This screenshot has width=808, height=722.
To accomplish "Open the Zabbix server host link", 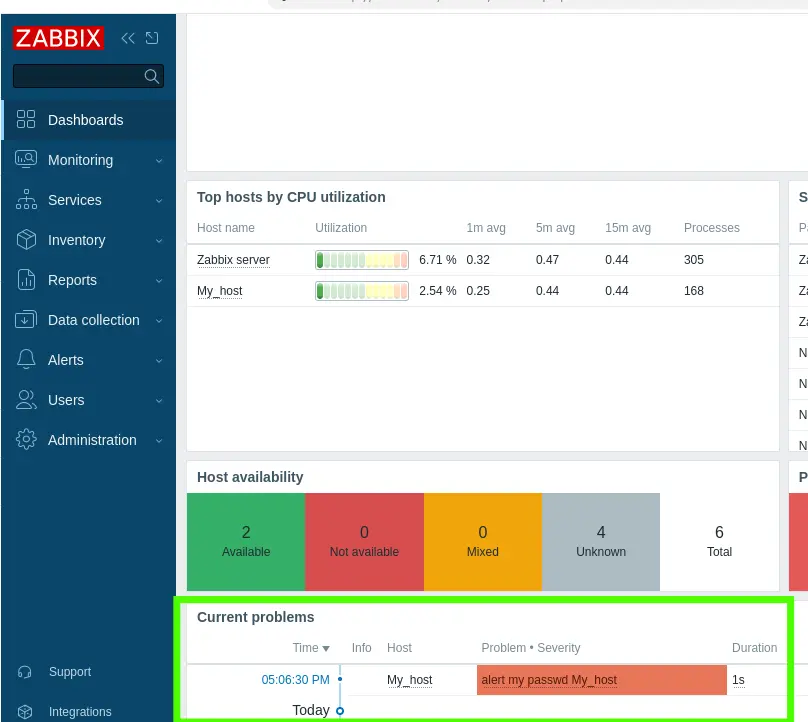I will coord(233,260).
